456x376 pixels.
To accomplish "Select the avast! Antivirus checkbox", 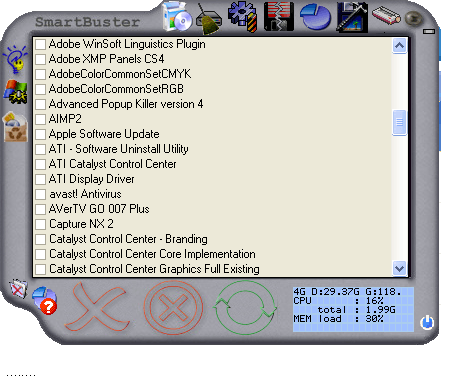I will (41, 194).
